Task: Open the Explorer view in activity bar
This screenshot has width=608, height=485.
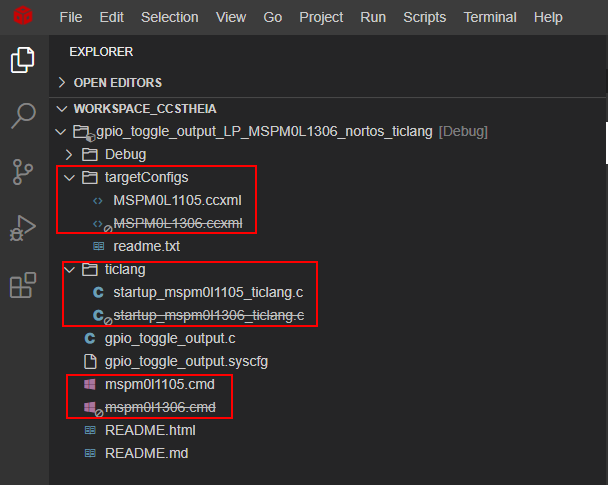Action: tap(23, 62)
